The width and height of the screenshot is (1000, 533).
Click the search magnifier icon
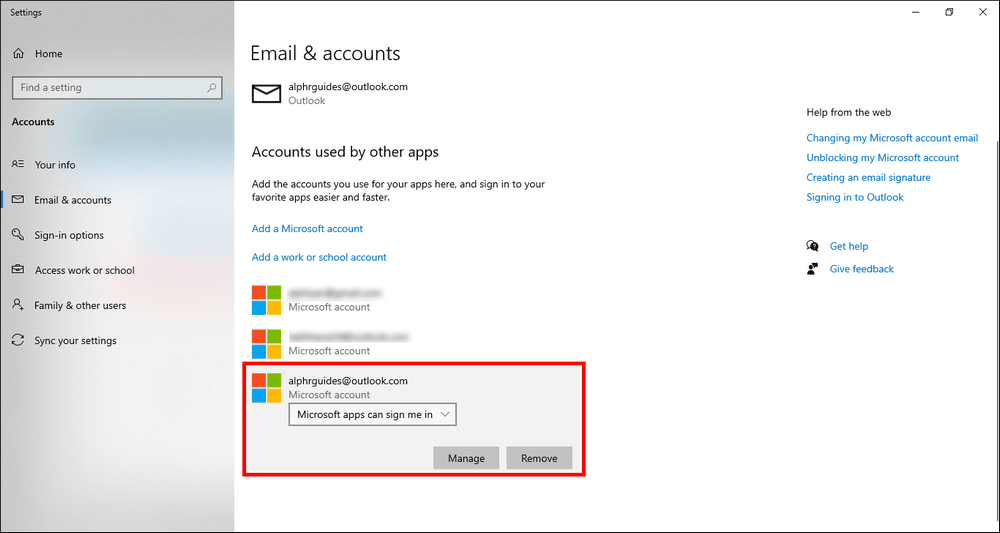[x=211, y=88]
